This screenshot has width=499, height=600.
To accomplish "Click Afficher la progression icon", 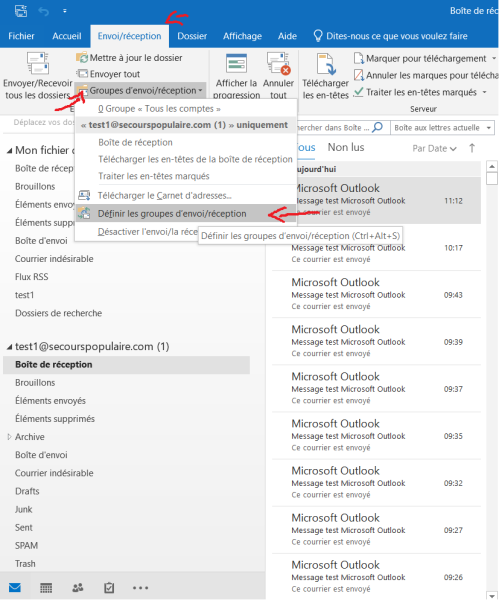I will (236, 64).
